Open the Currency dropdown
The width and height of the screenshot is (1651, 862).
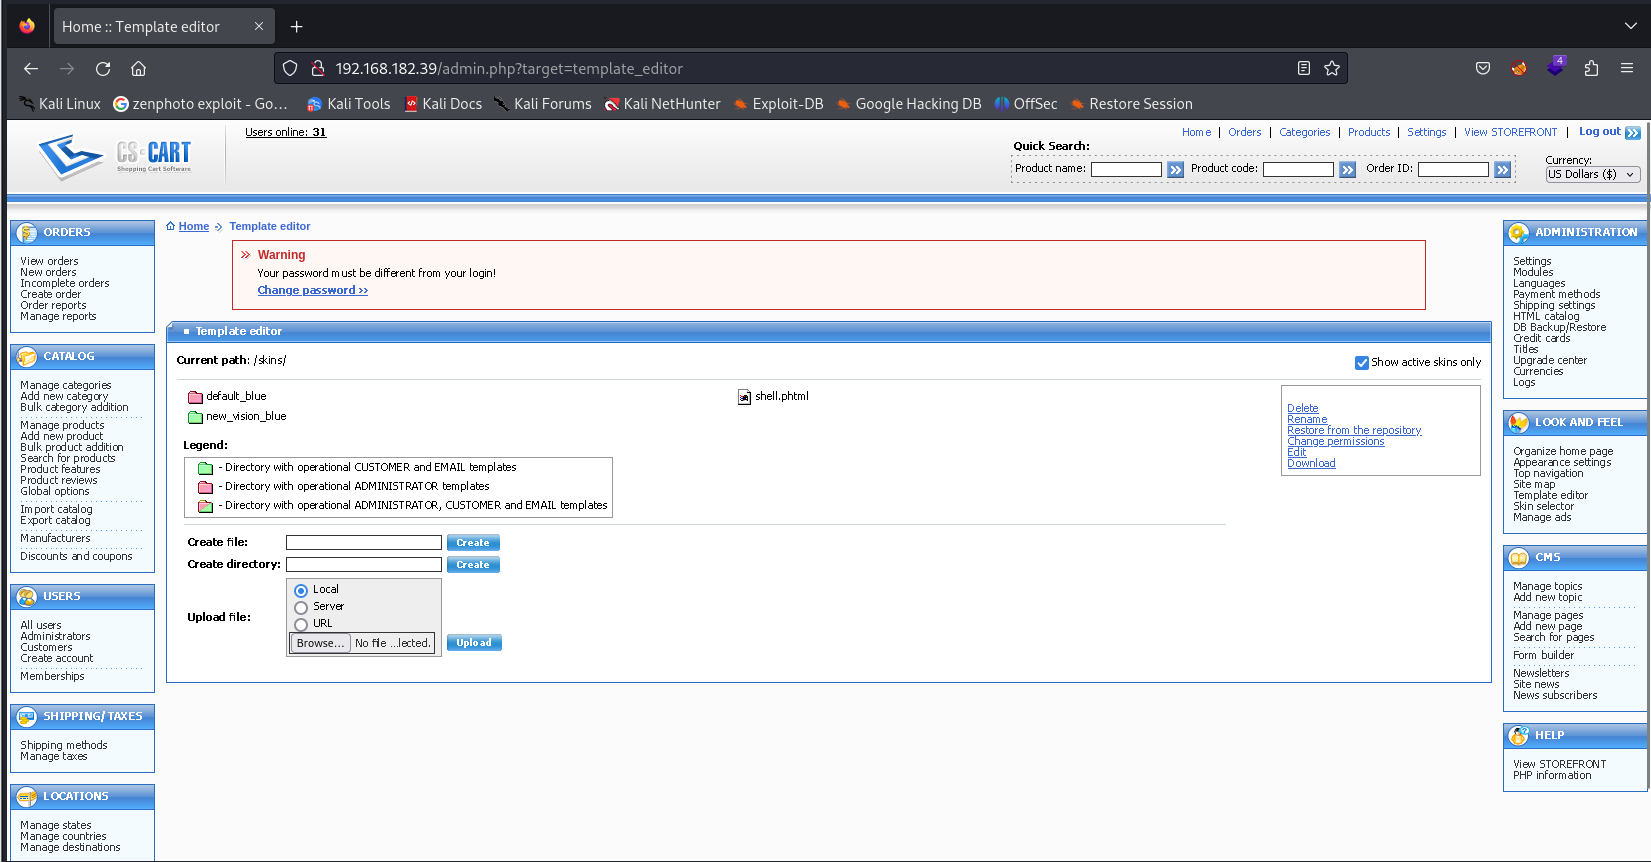1592,174
